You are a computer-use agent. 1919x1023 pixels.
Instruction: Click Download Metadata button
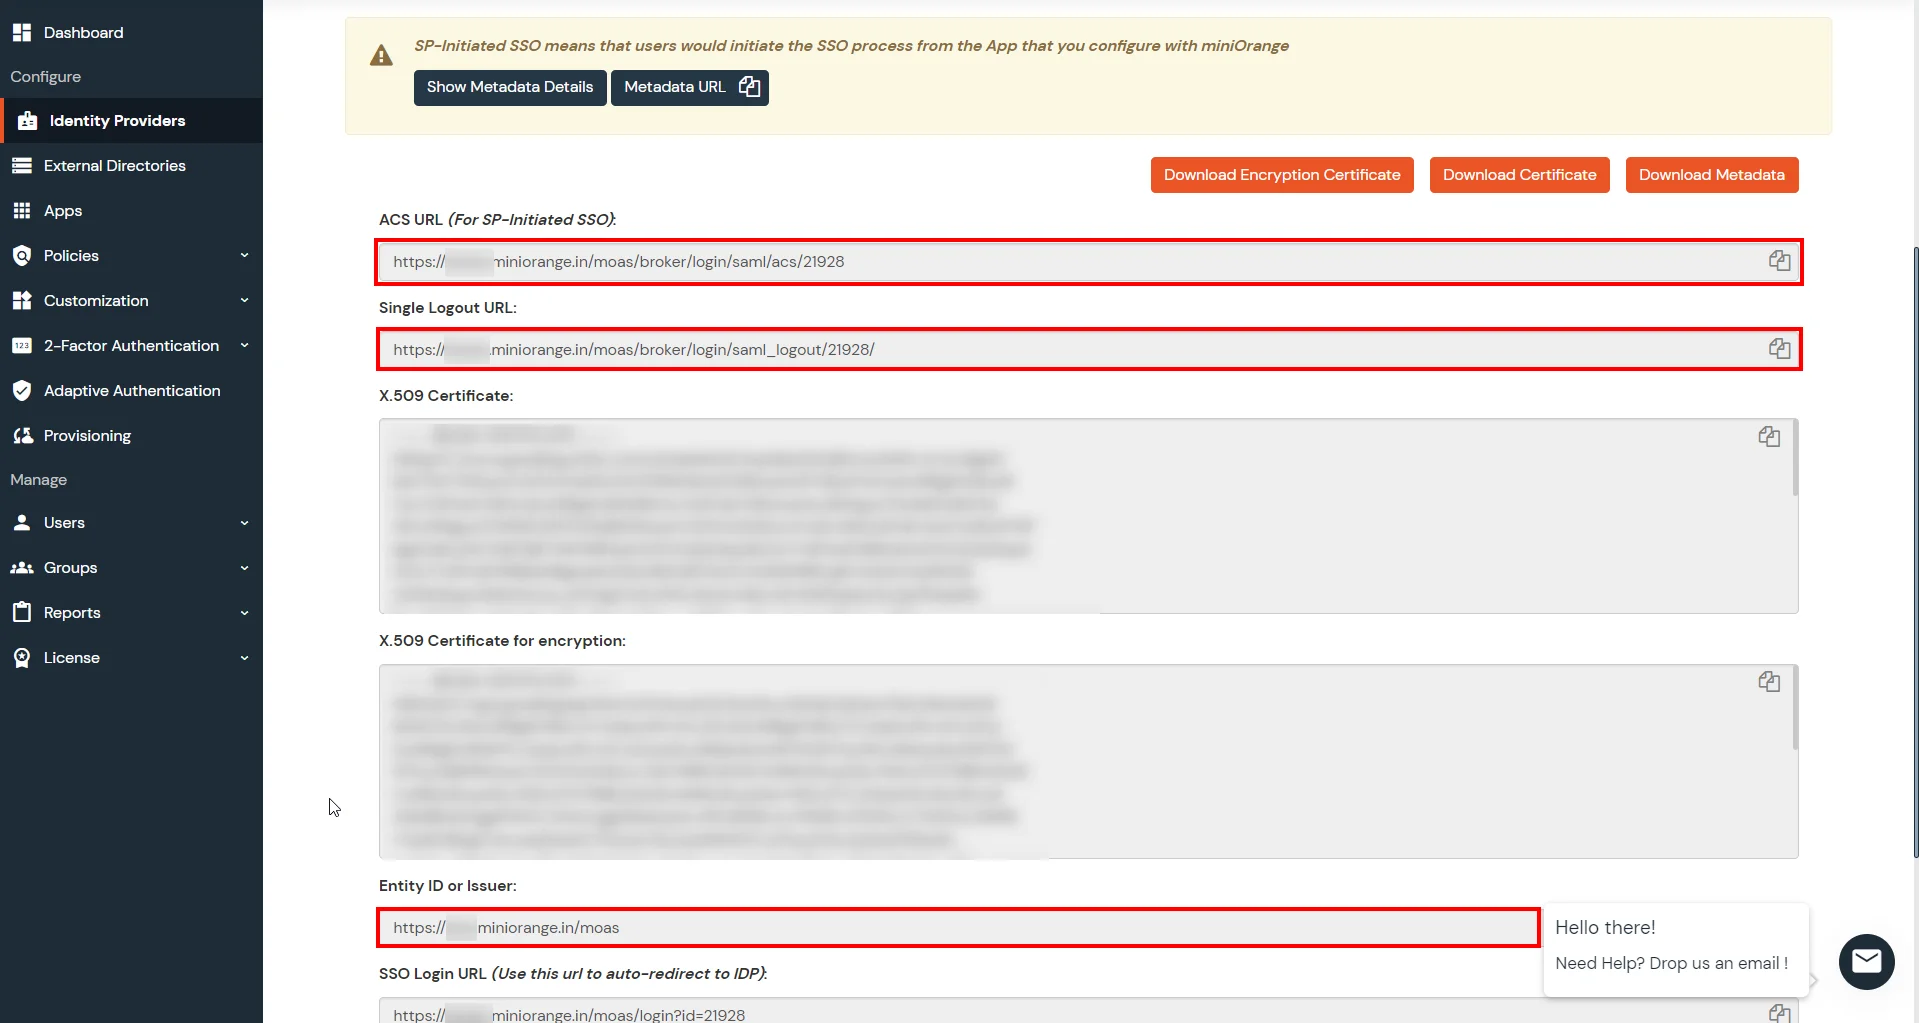pos(1711,175)
